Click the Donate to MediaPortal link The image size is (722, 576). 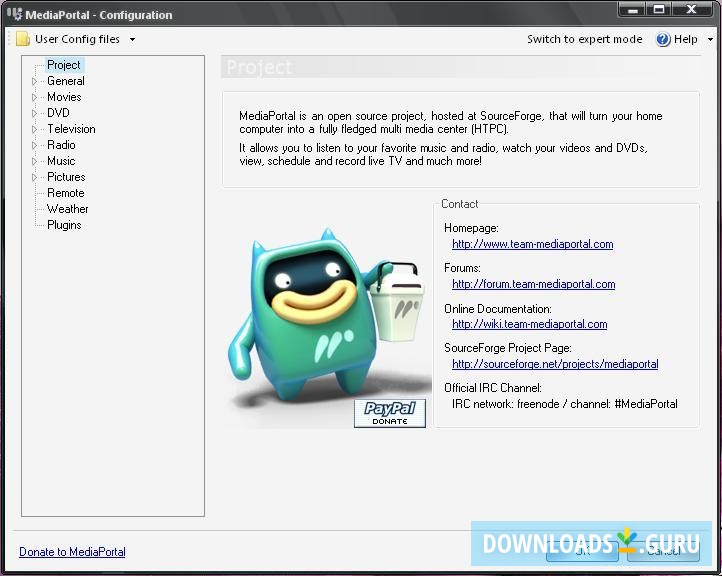click(72, 552)
